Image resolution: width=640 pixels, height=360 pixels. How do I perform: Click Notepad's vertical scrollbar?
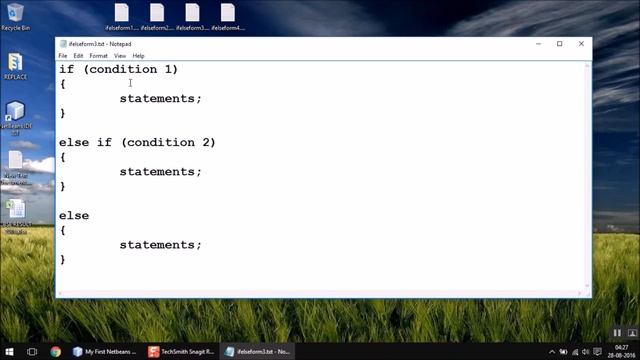coord(587,176)
